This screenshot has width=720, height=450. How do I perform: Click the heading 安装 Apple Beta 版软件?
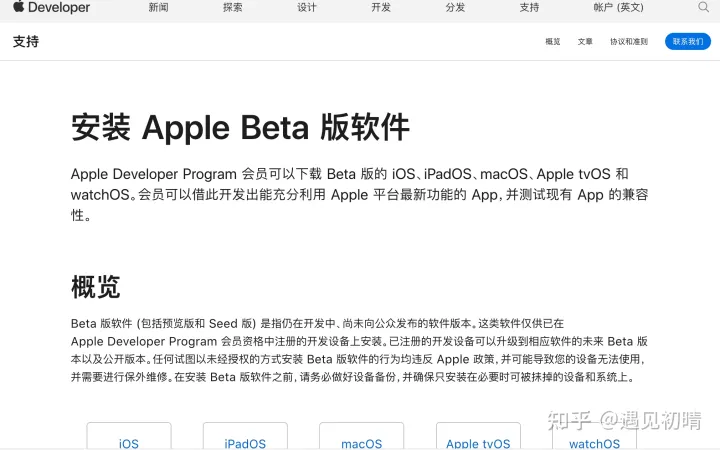(x=240, y=128)
